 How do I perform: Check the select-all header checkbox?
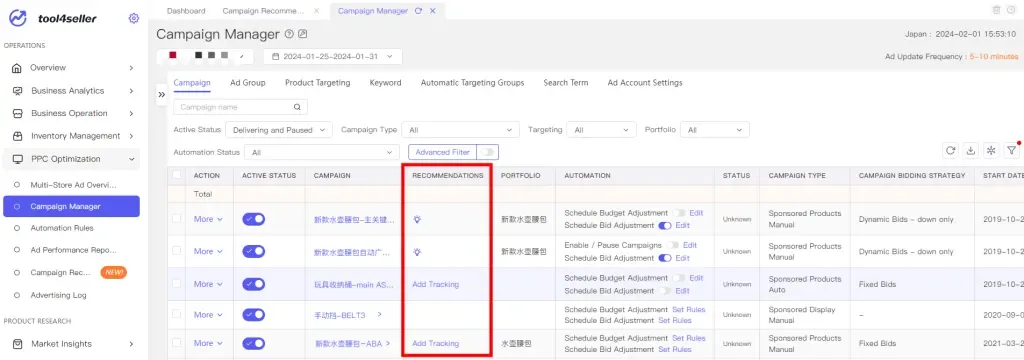(176, 175)
